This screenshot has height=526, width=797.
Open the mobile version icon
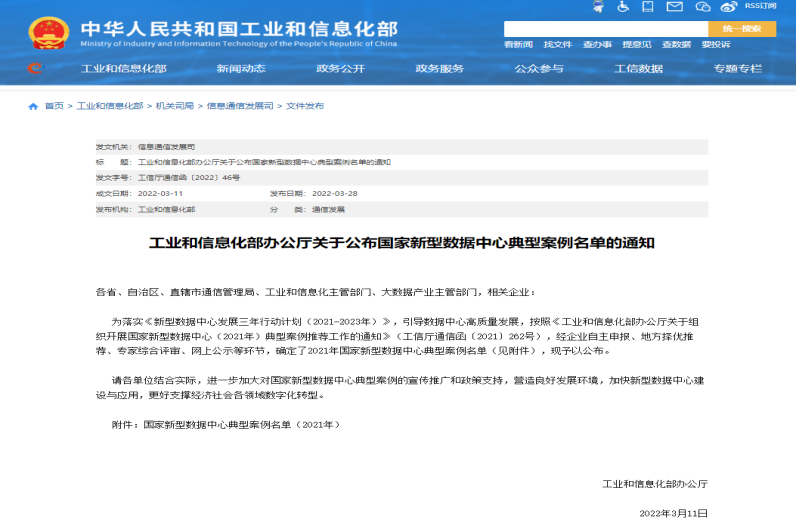[648, 7]
